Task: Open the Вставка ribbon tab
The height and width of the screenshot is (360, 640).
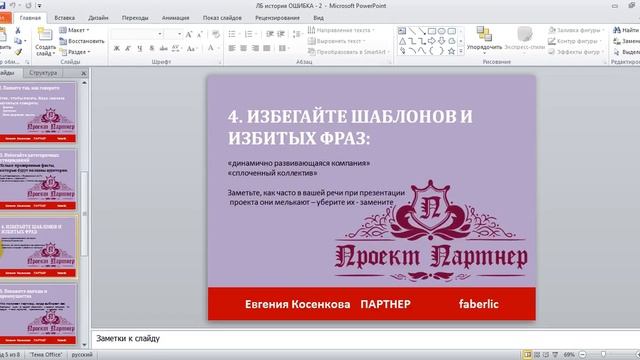Action: (64, 18)
